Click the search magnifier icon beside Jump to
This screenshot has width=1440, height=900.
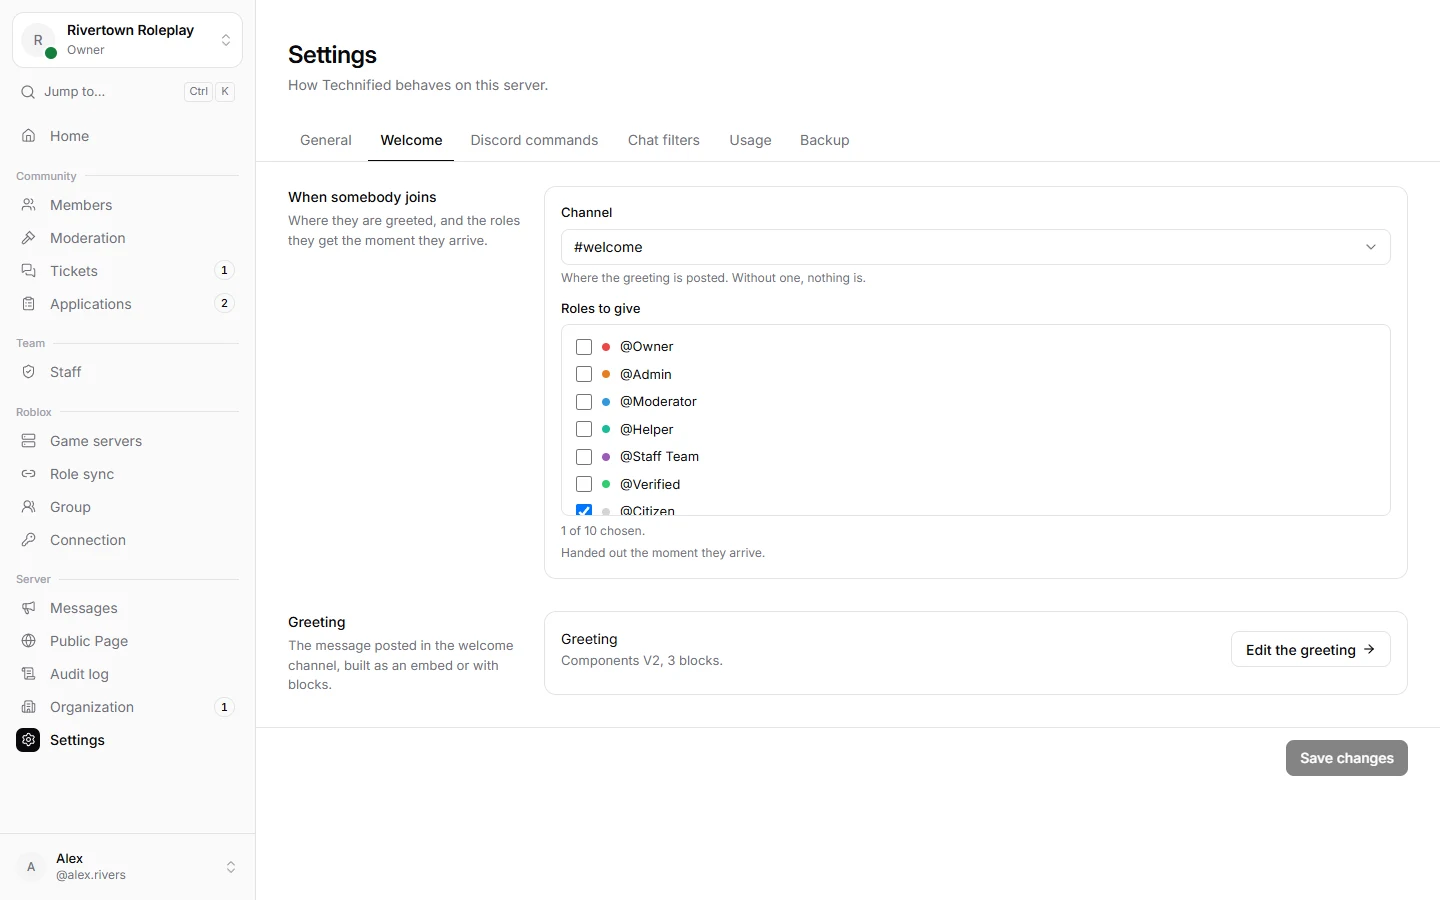tap(28, 92)
